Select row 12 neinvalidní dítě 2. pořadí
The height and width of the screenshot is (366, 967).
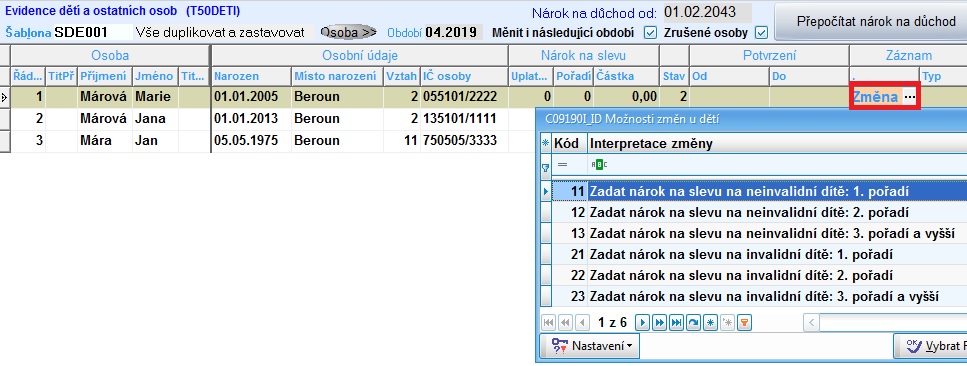[x=759, y=213]
